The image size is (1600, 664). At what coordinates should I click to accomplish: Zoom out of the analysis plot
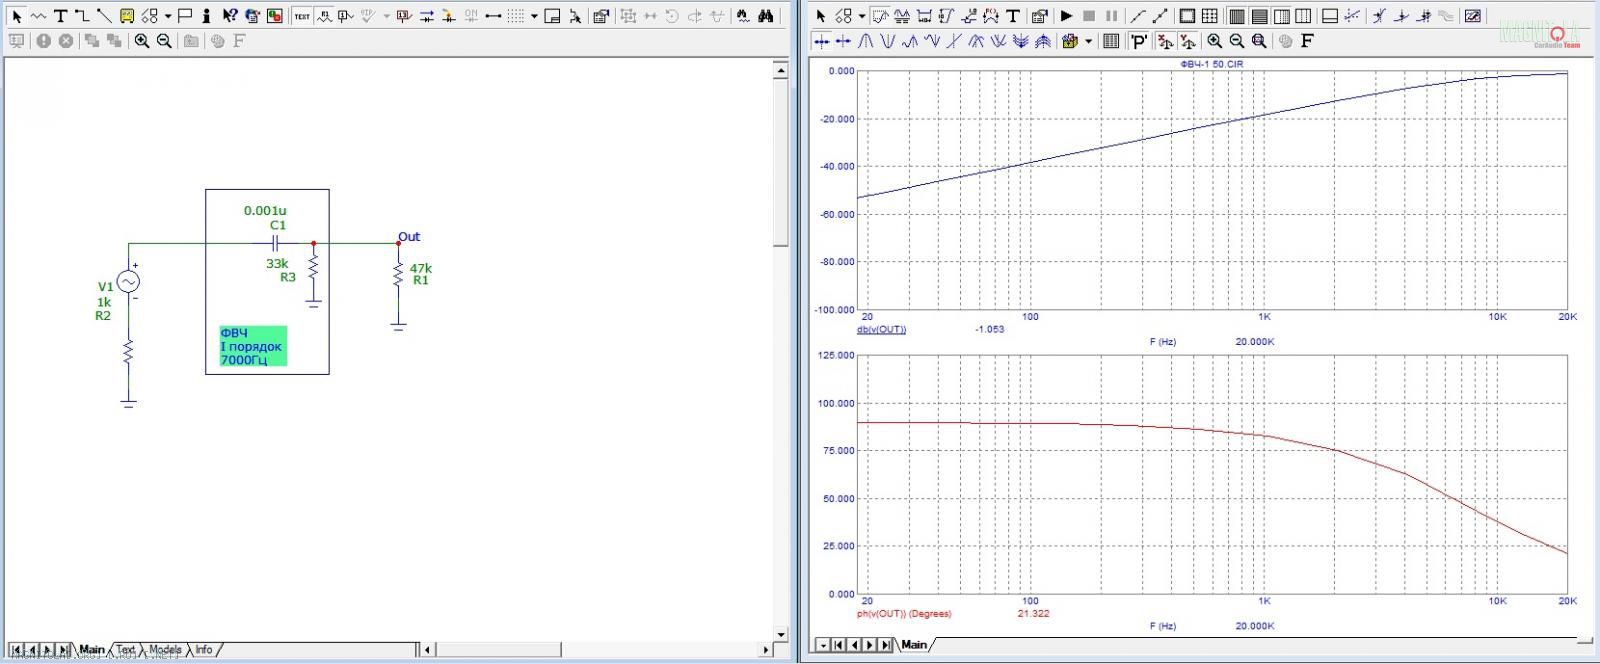[1237, 41]
